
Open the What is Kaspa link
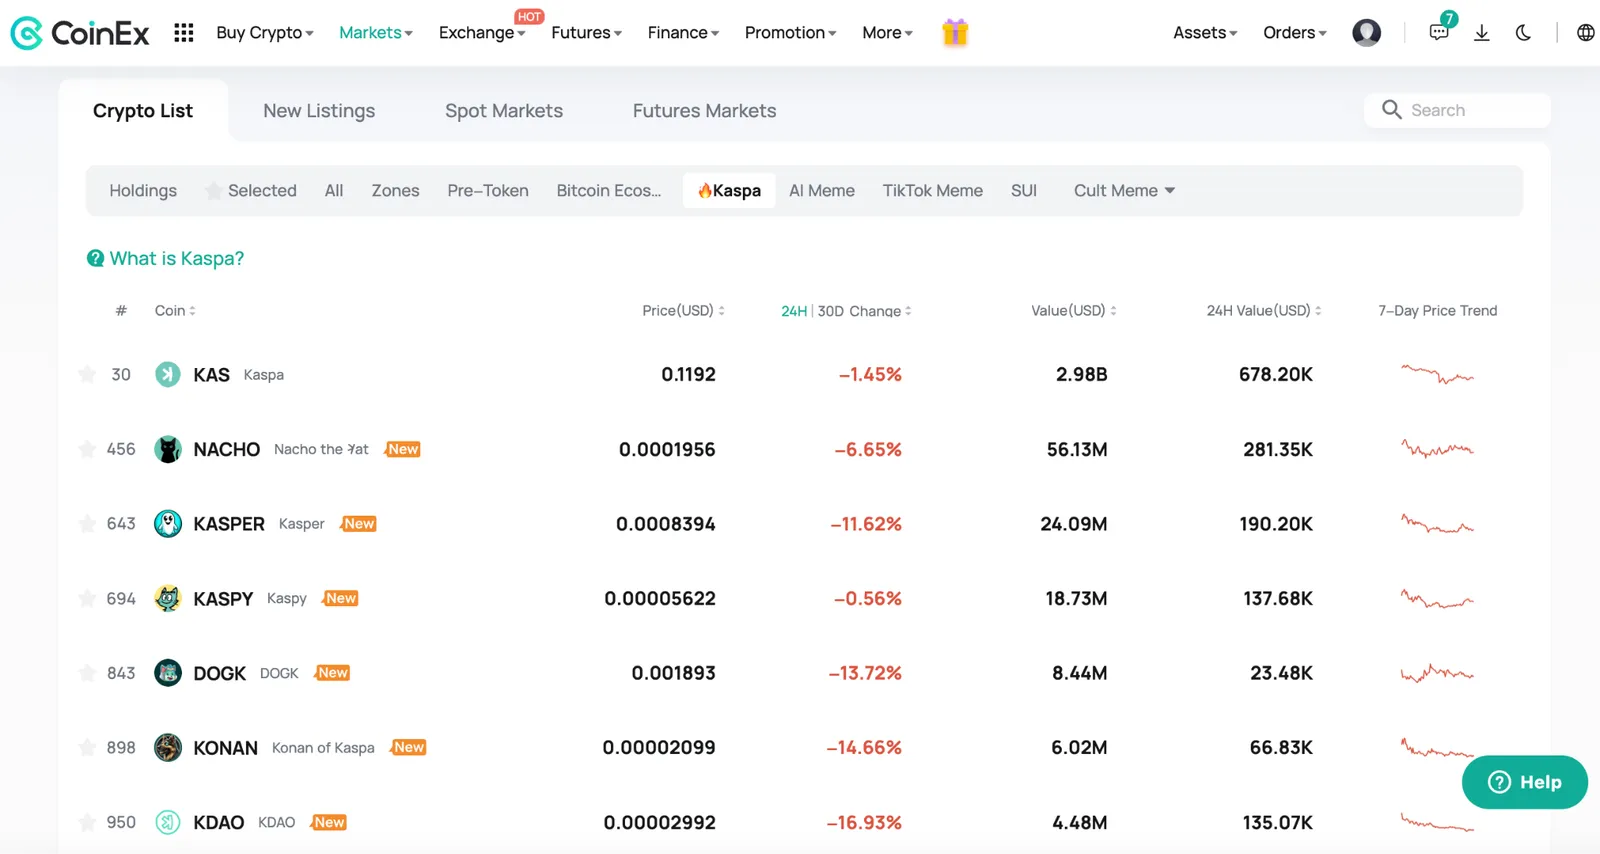coord(177,258)
